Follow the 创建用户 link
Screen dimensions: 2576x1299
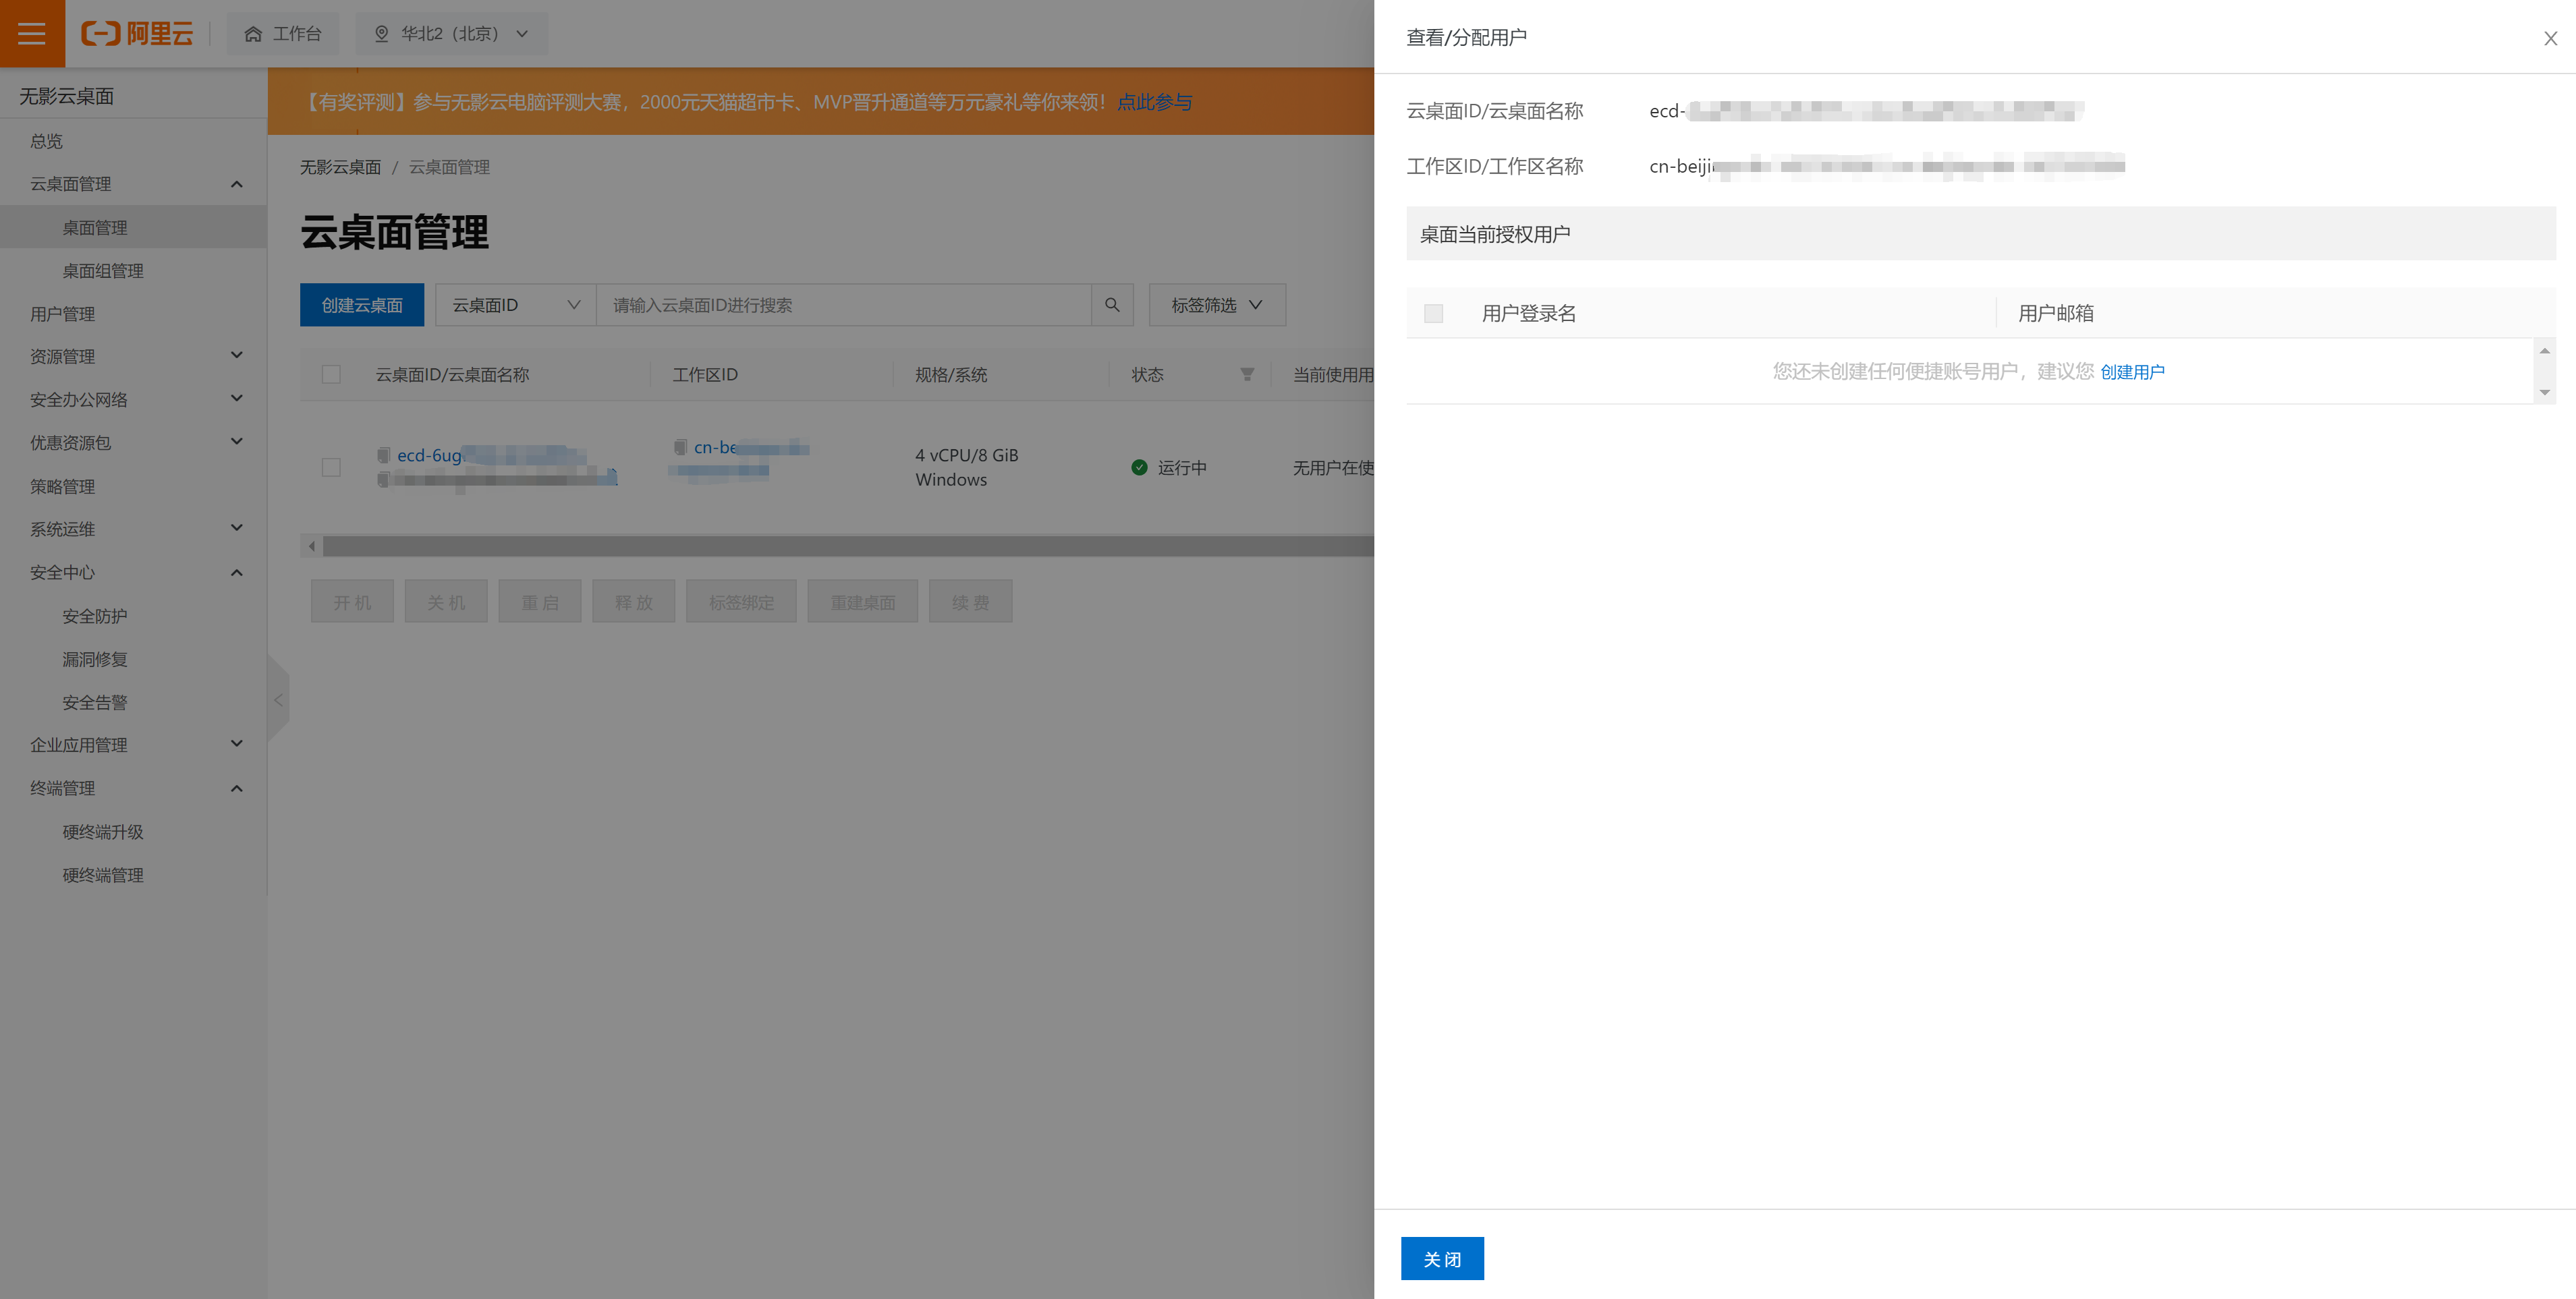click(x=2132, y=372)
